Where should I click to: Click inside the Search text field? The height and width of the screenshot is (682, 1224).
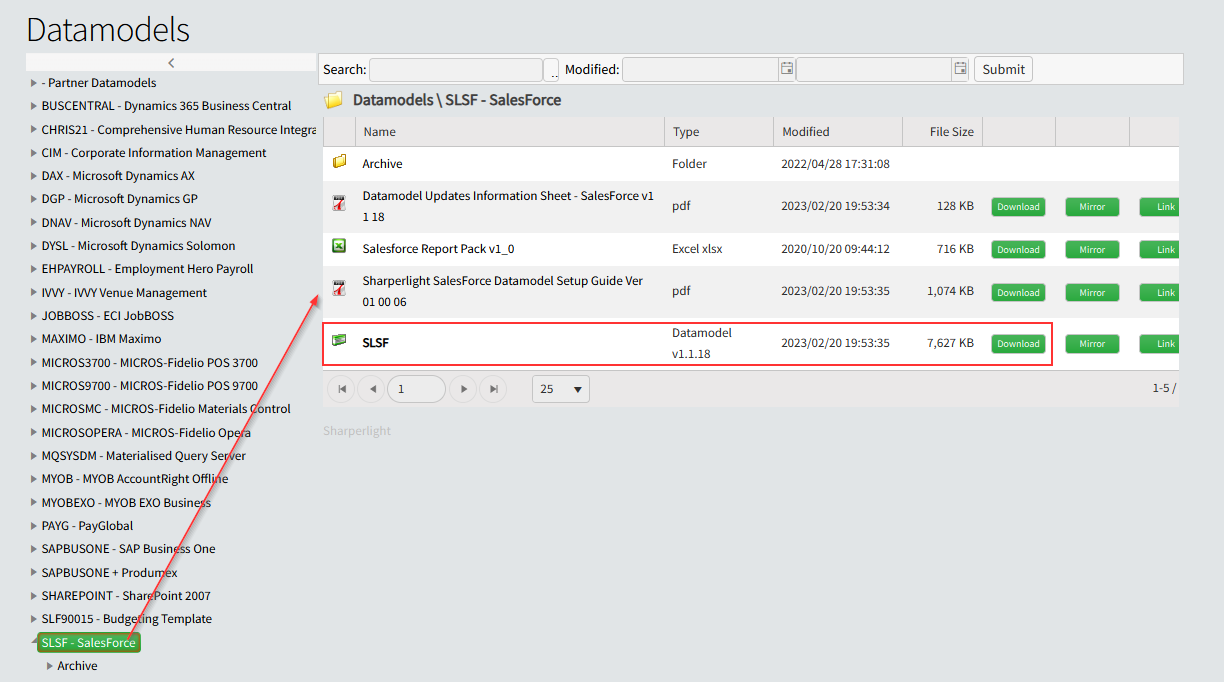click(x=456, y=69)
